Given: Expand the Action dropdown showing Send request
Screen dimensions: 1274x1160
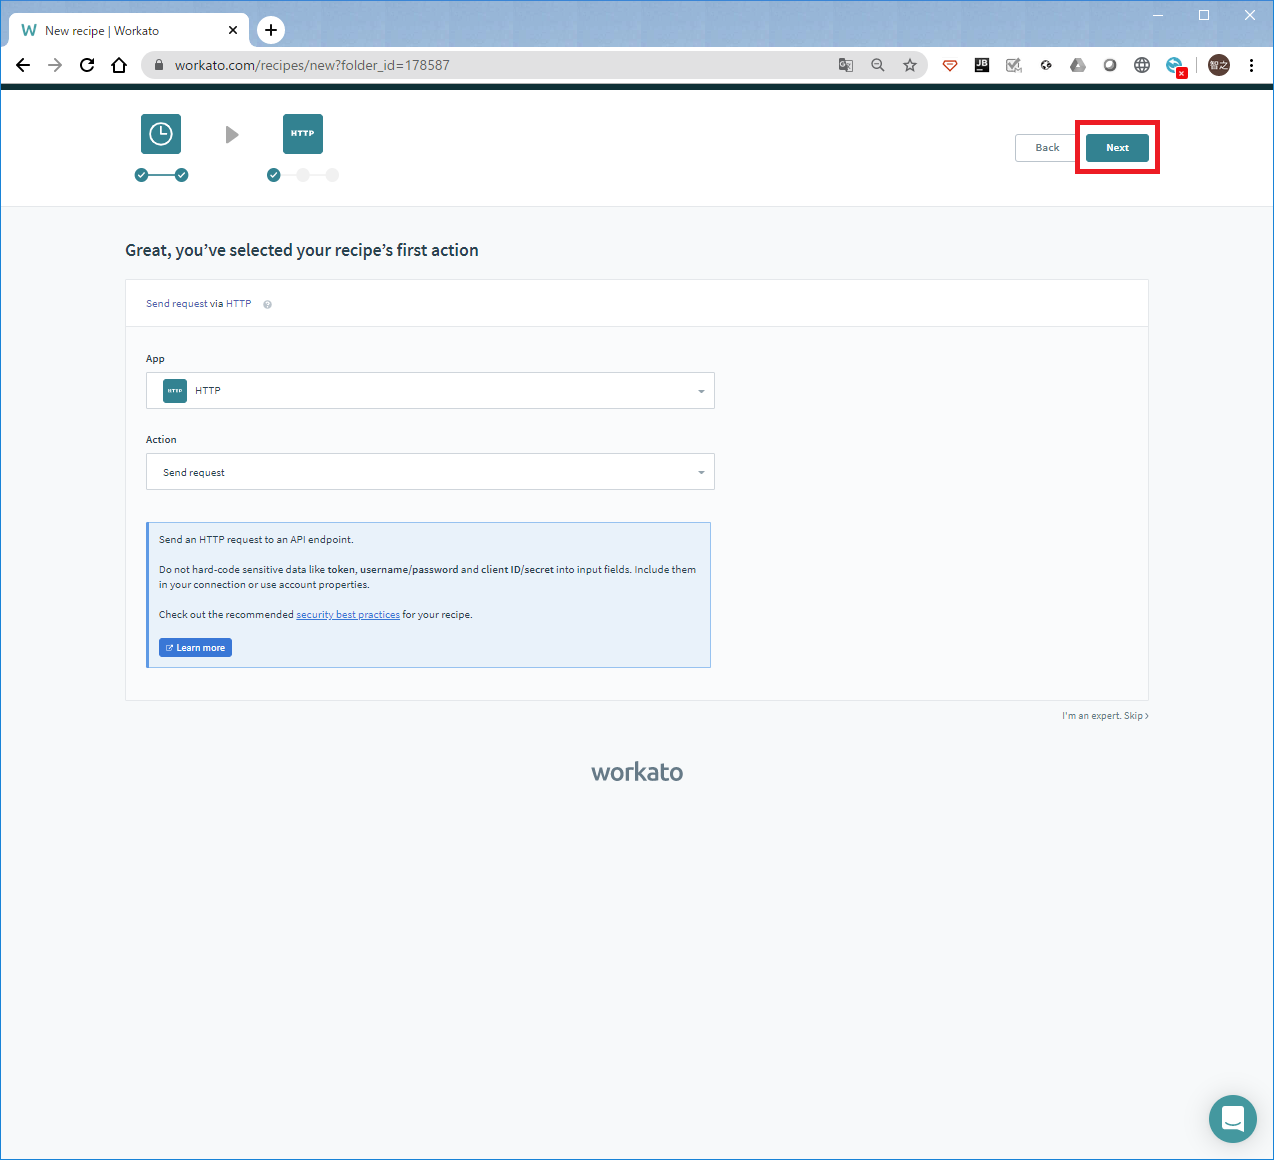Looking at the screenshot, I should [430, 472].
